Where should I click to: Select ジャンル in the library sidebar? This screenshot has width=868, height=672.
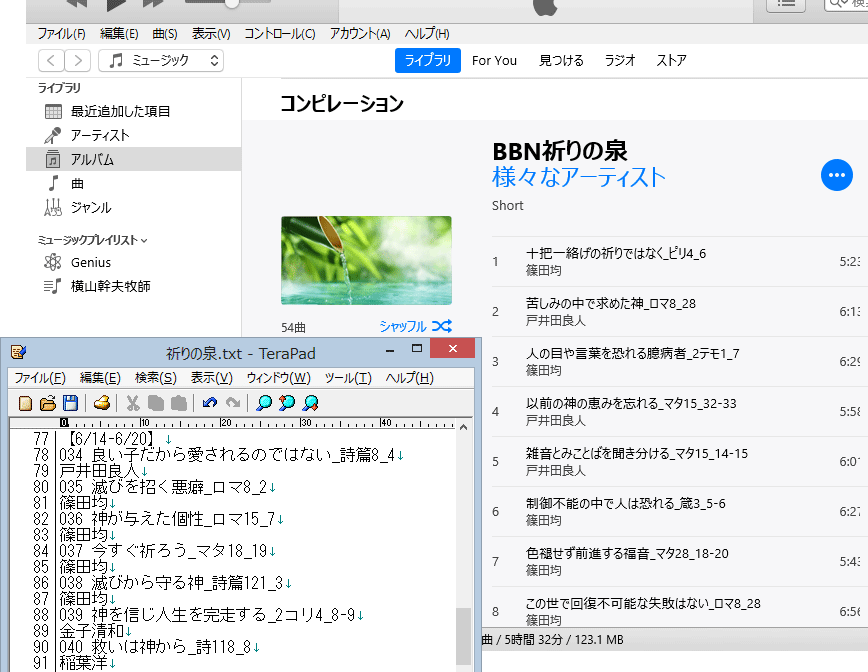[x=133, y=208]
